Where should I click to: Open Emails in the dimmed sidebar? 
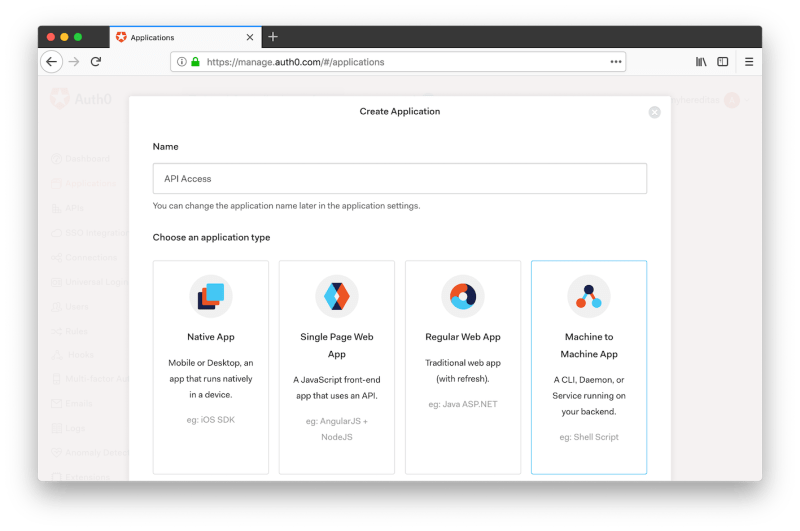(x=72, y=403)
